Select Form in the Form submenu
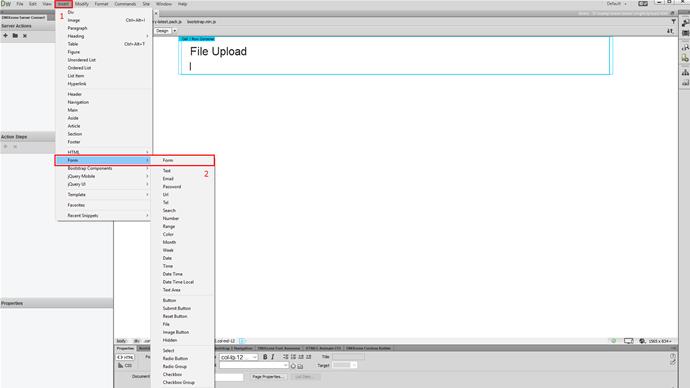Screen dimensions: 690x388 (183, 160)
